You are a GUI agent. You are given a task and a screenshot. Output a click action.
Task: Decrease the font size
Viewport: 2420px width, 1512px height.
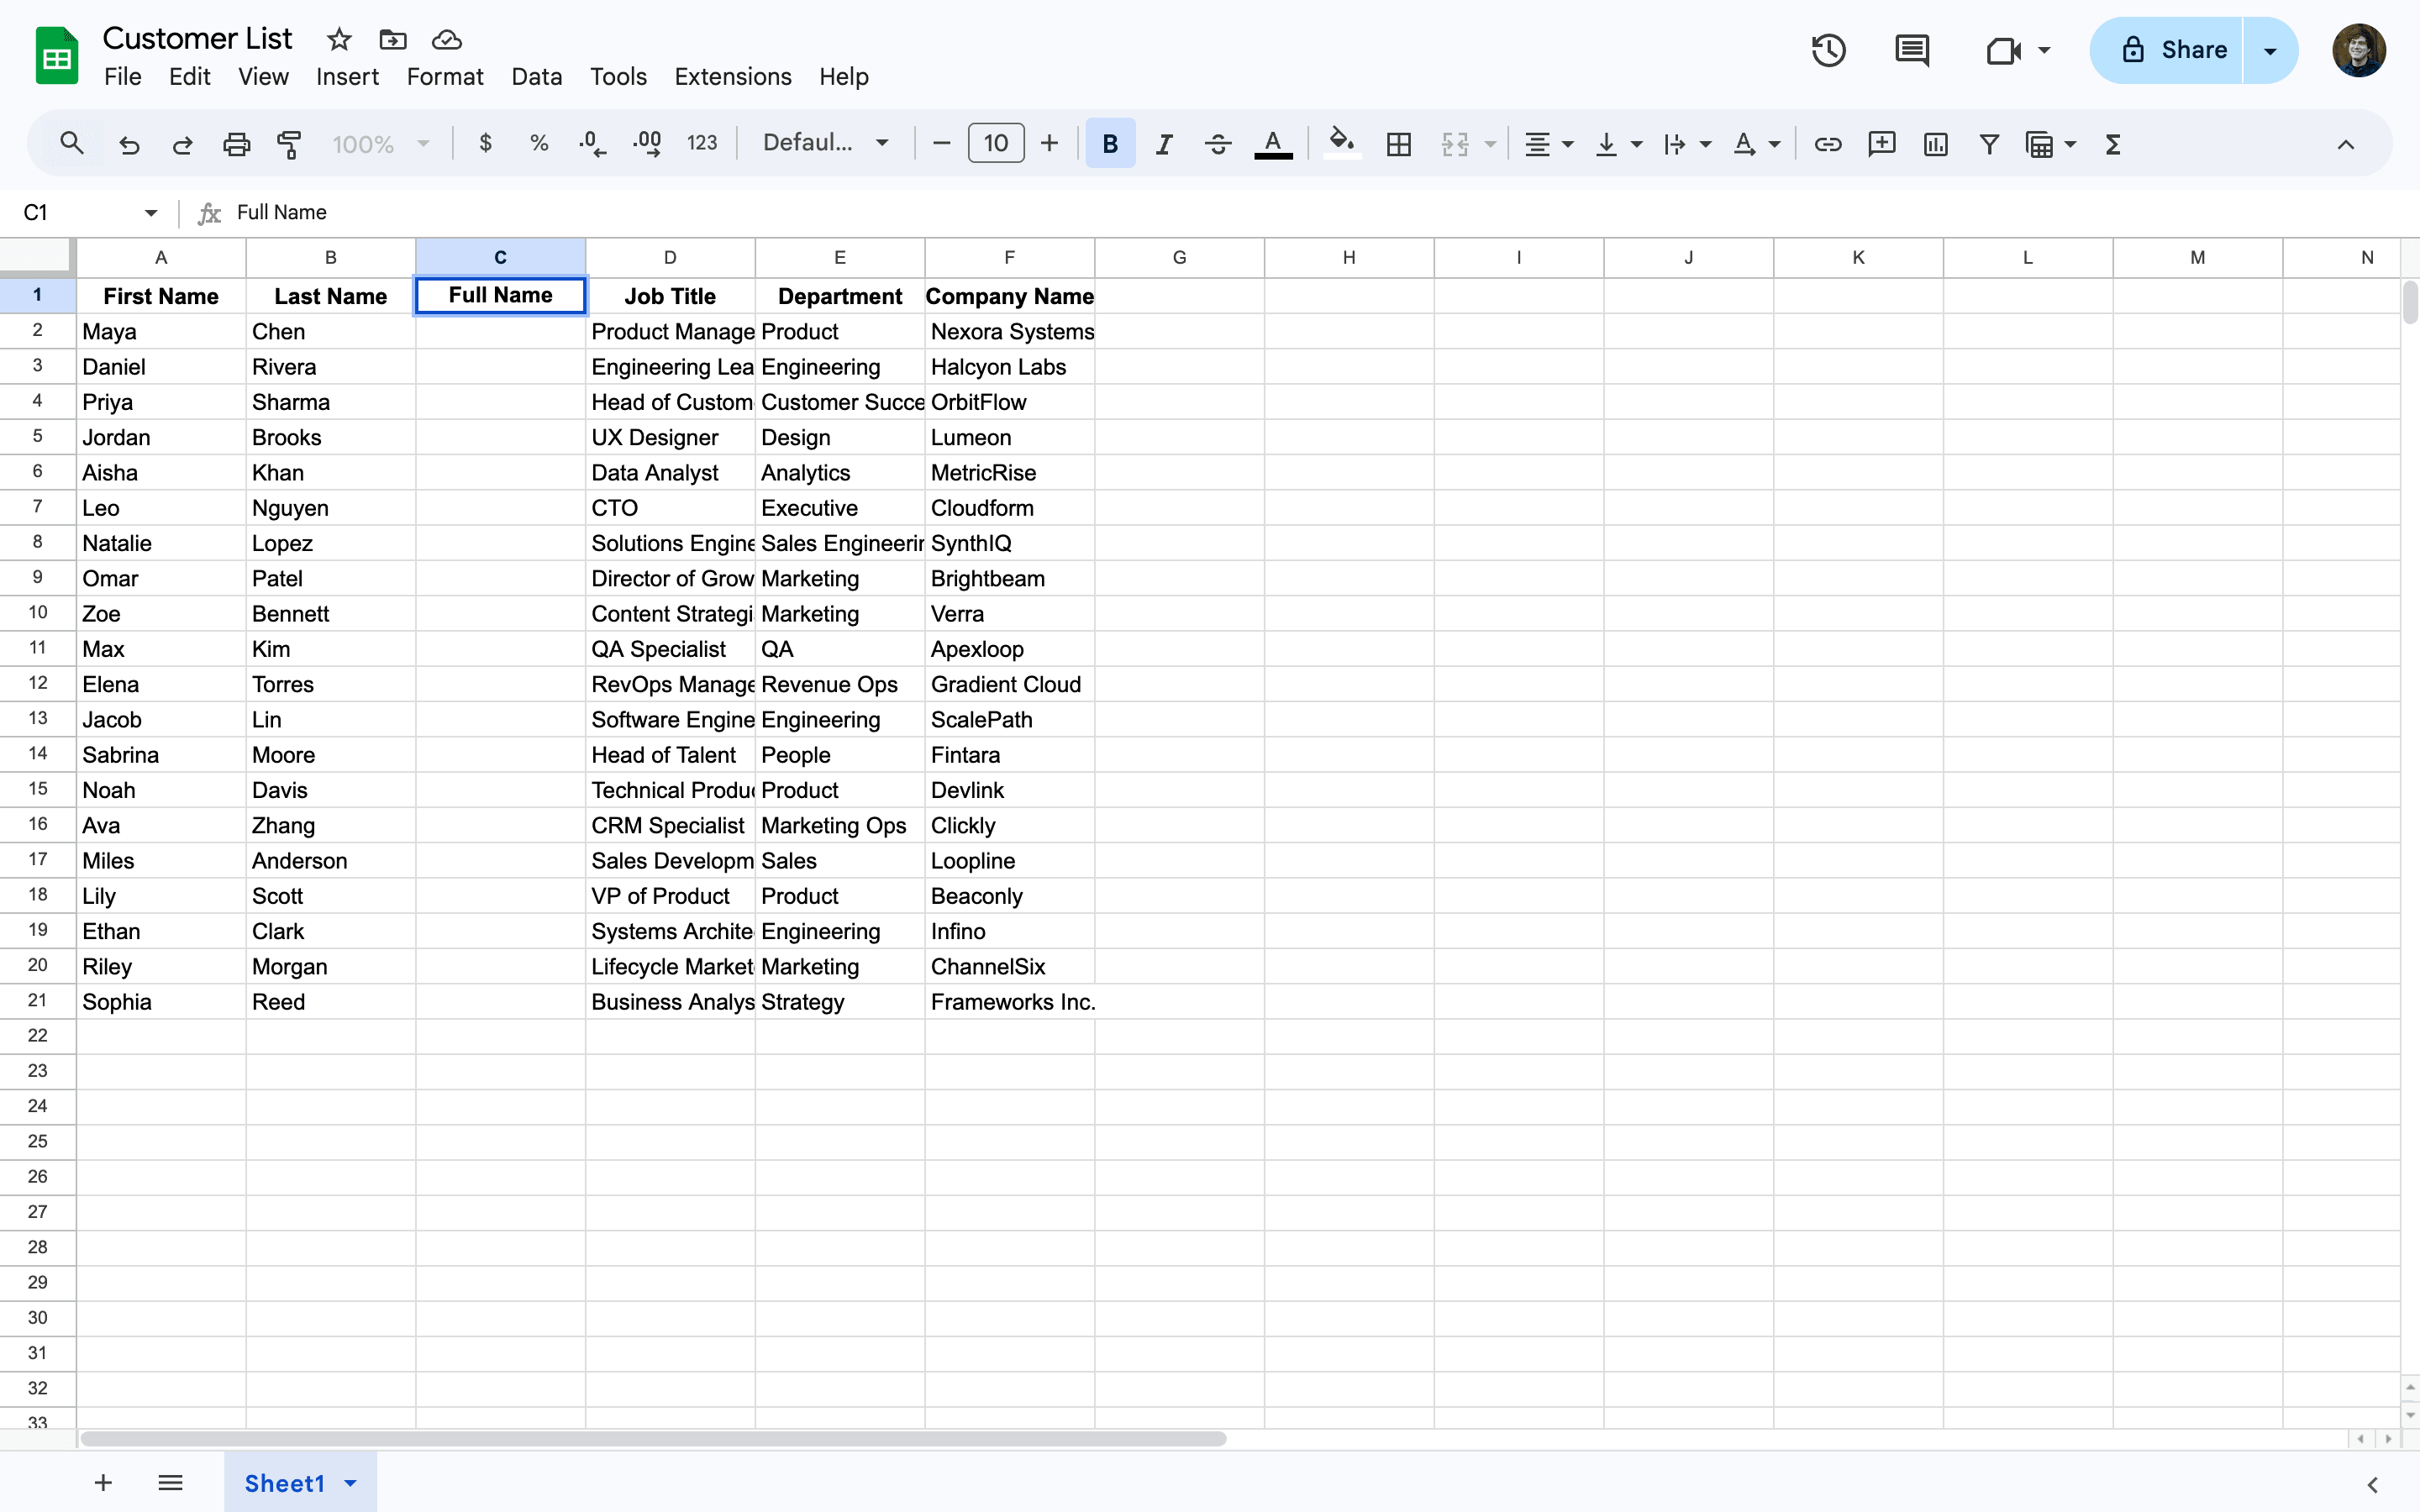pyautogui.click(x=941, y=144)
